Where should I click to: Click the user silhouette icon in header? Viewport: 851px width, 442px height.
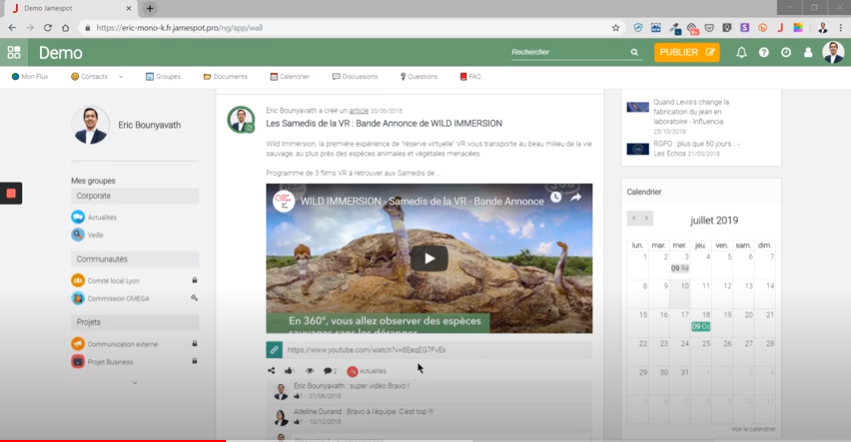[808, 52]
